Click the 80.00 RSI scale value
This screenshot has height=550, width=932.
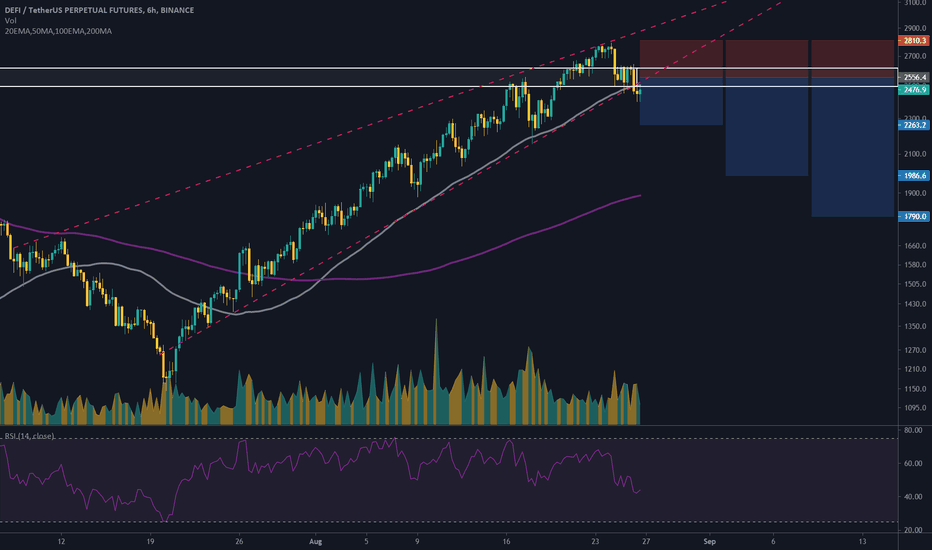point(913,430)
